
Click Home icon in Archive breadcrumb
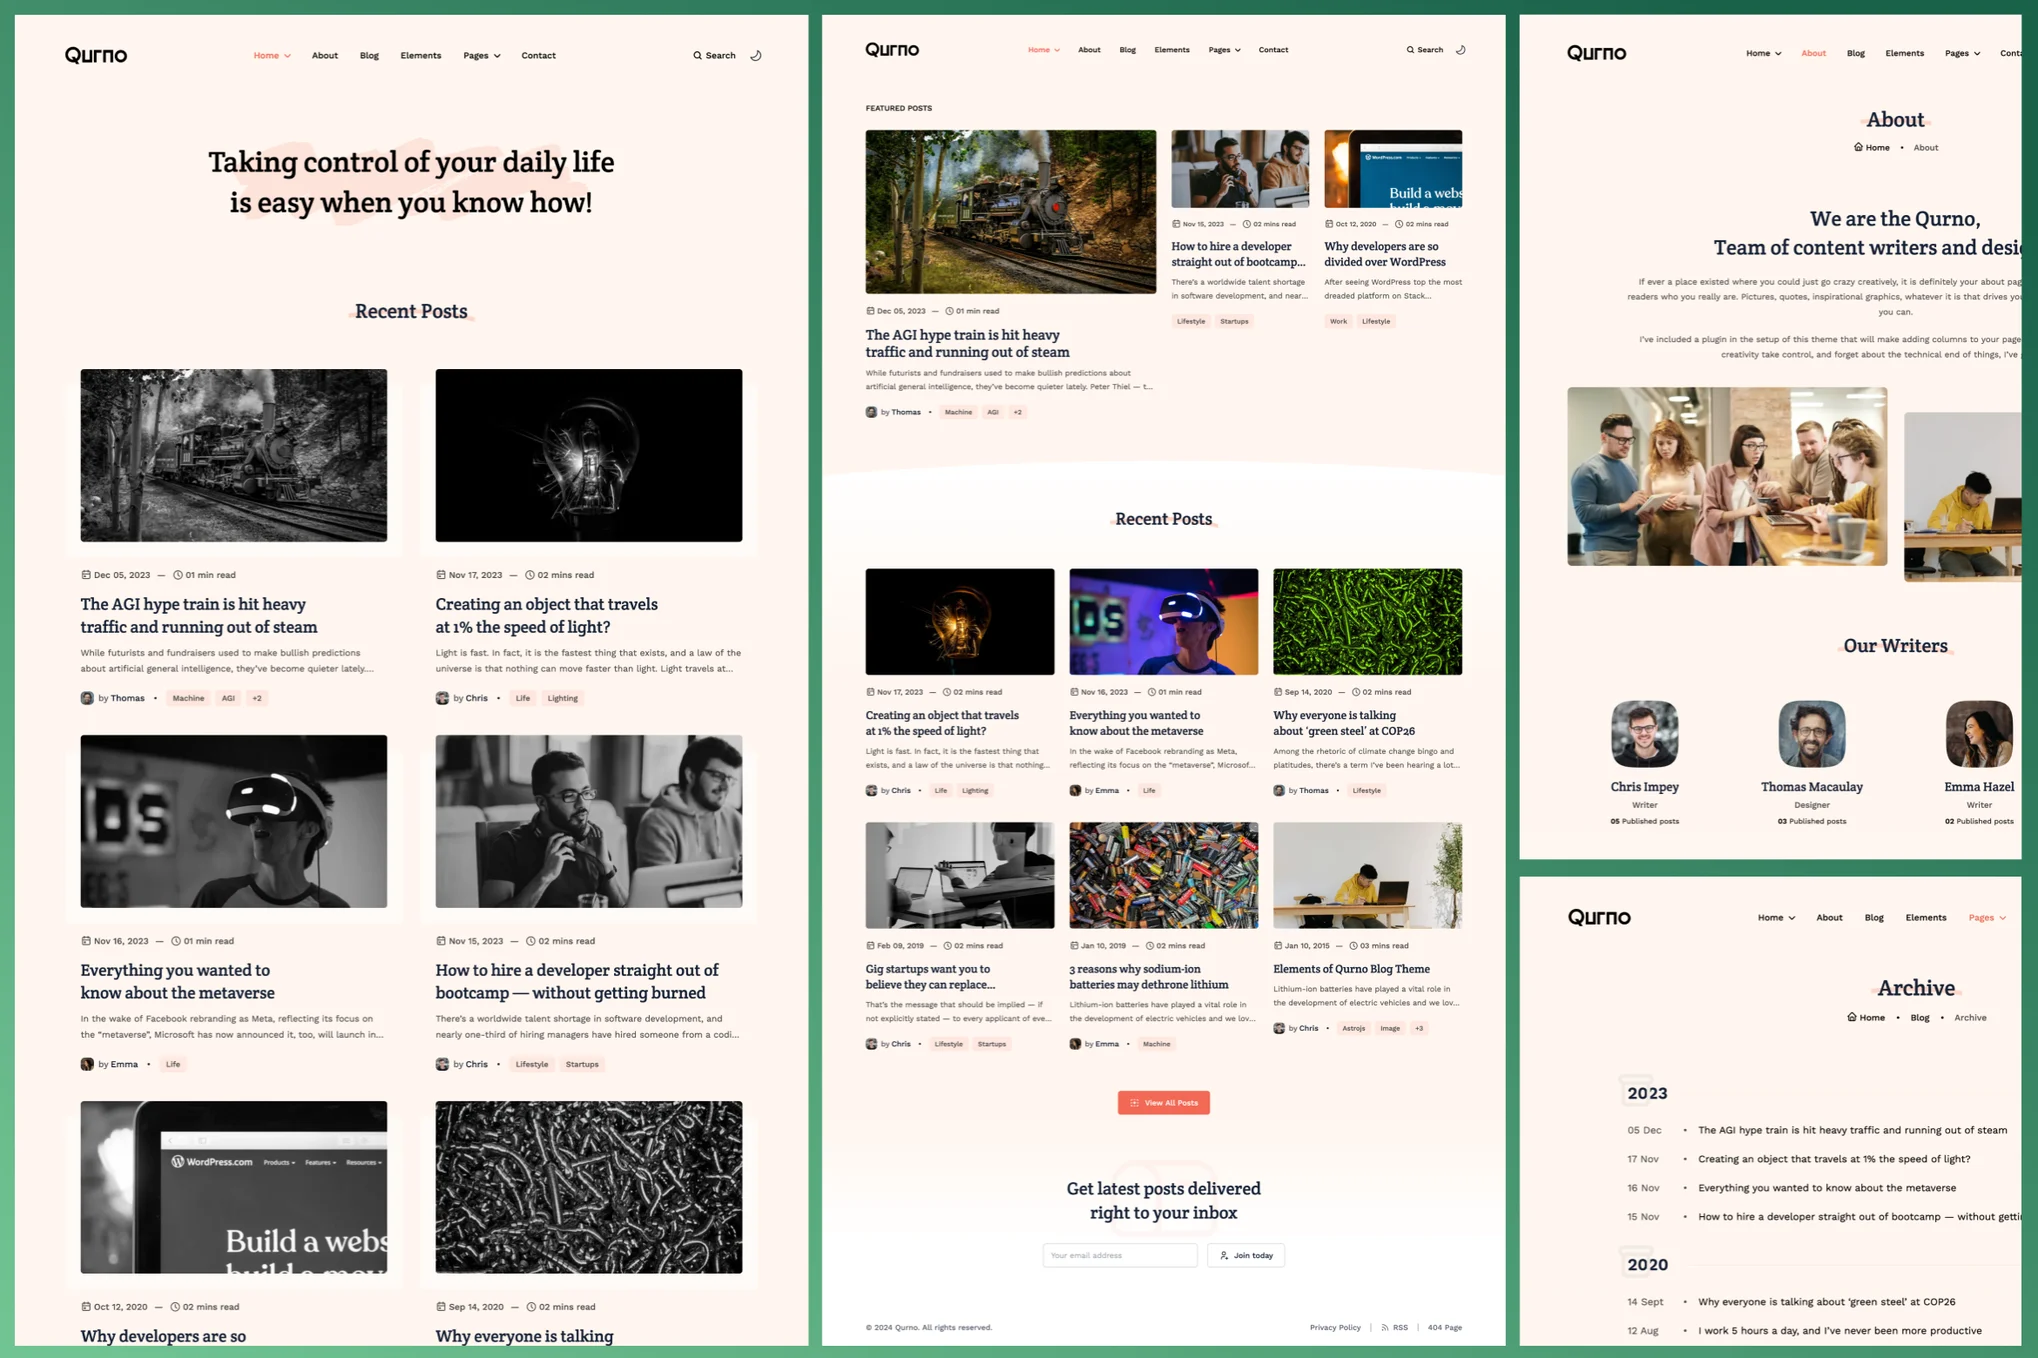tap(1852, 1017)
